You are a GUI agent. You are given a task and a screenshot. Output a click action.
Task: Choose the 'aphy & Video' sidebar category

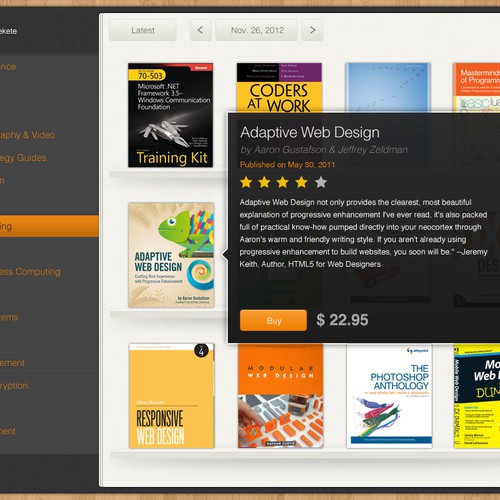click(49, 135)
